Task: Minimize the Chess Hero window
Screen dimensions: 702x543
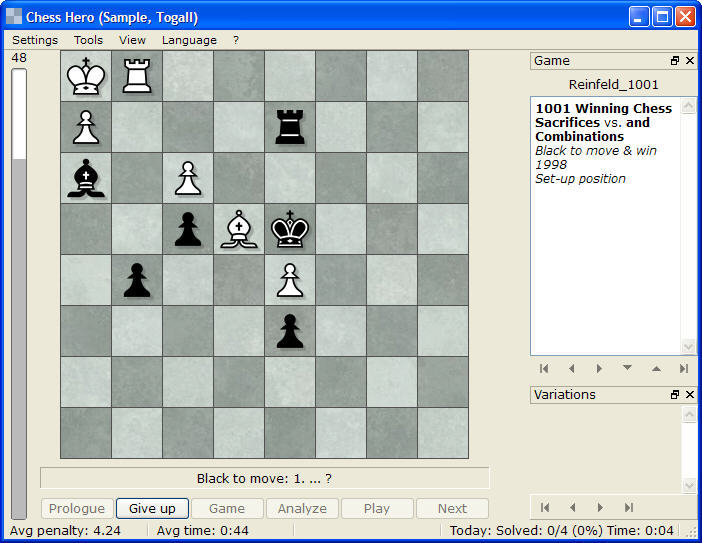Action: tap(639, 17)
